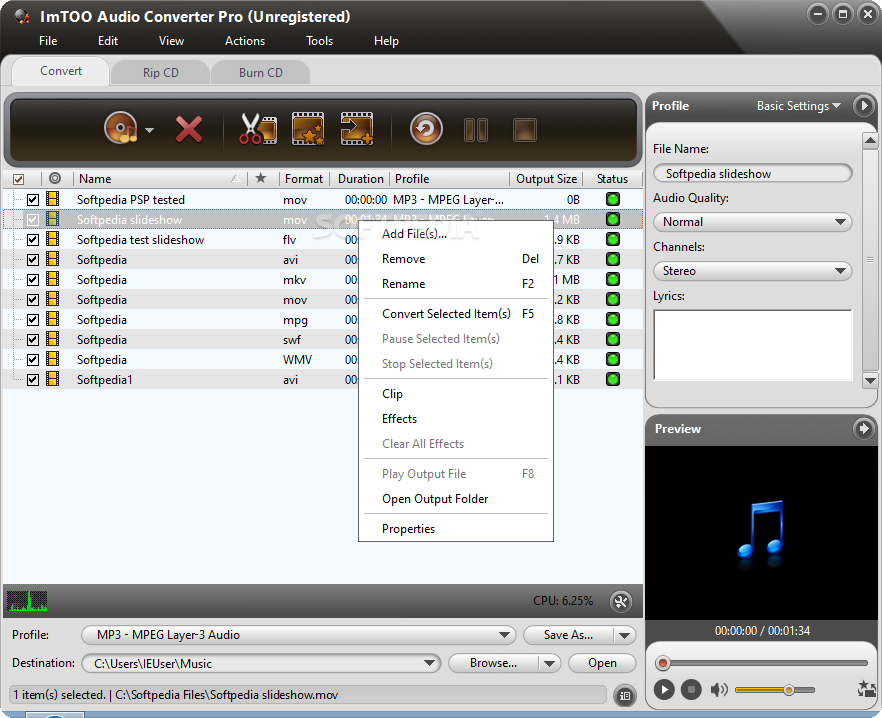Click the green CPU usage graph
The height and width of the screenshot is (718, 882).
tap(27, 601)
